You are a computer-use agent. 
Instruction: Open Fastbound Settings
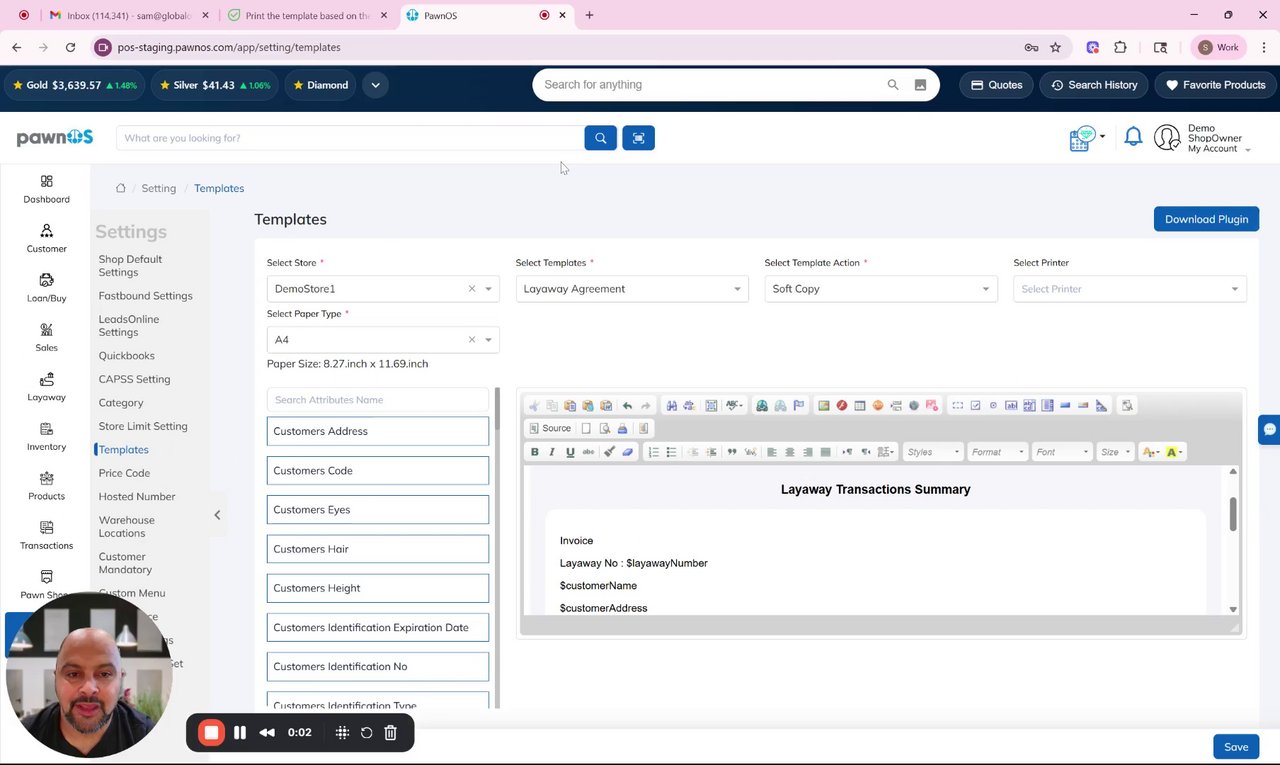point(145,296)
